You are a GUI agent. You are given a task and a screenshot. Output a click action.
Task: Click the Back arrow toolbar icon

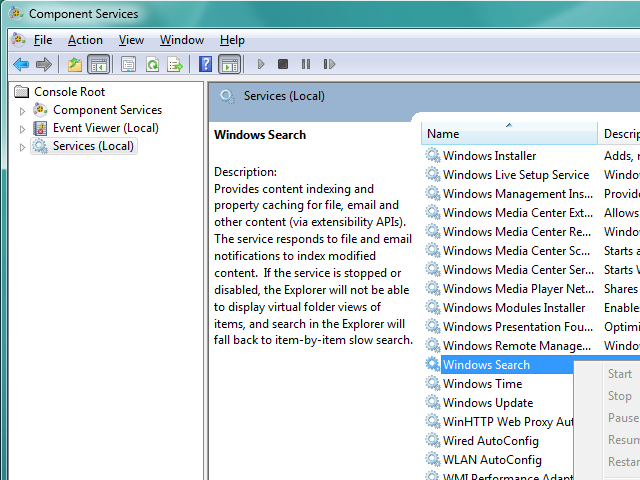(x=21, y=64)
